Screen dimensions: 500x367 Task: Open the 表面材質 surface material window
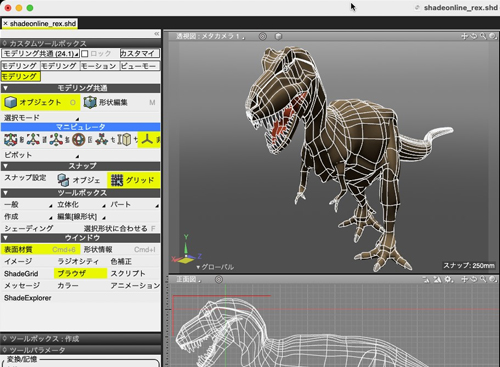(40, 249)
